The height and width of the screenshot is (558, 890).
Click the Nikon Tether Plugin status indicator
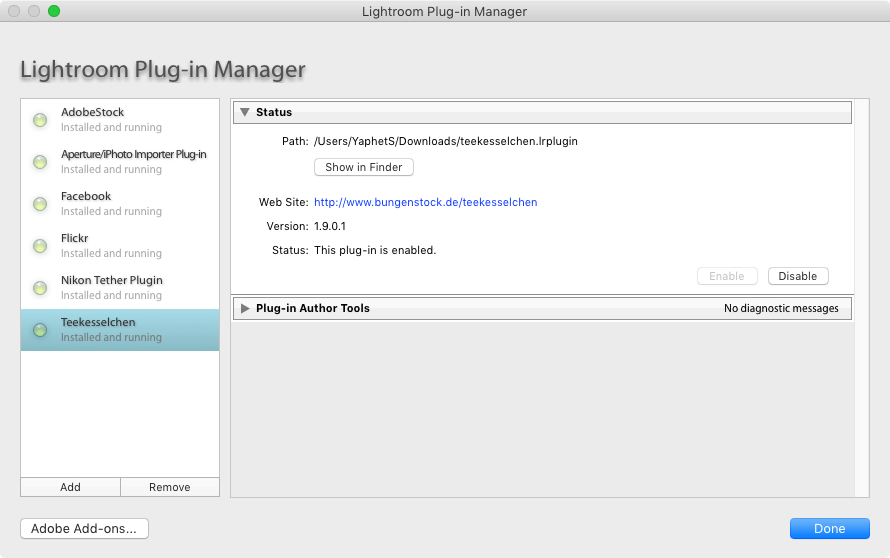click(x=40, y=288)
